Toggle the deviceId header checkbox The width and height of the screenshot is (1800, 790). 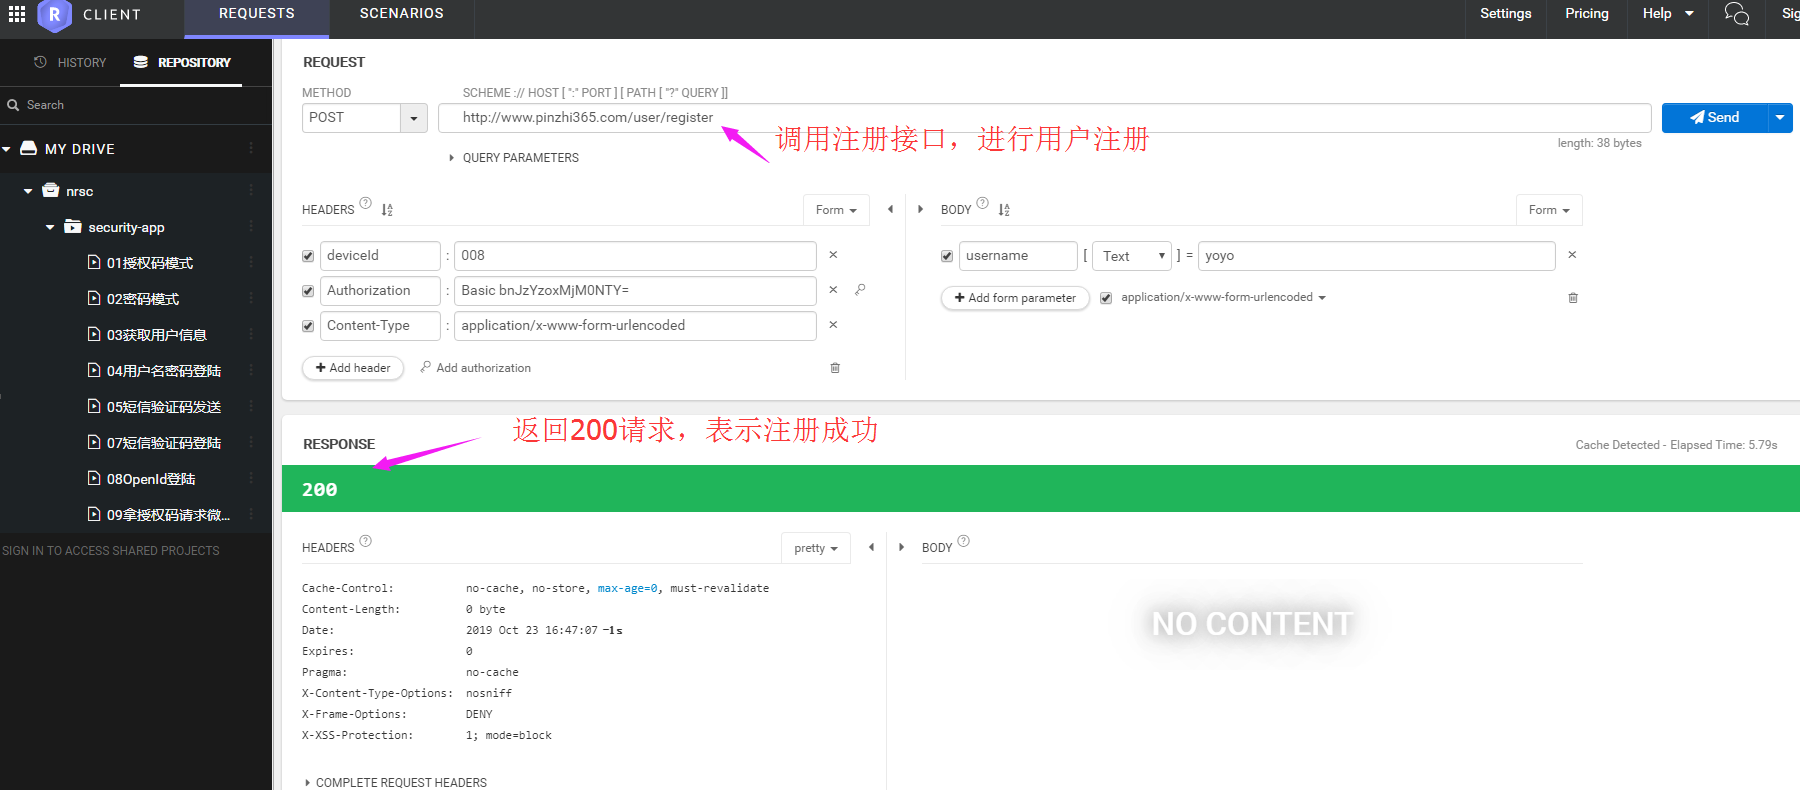308,256
